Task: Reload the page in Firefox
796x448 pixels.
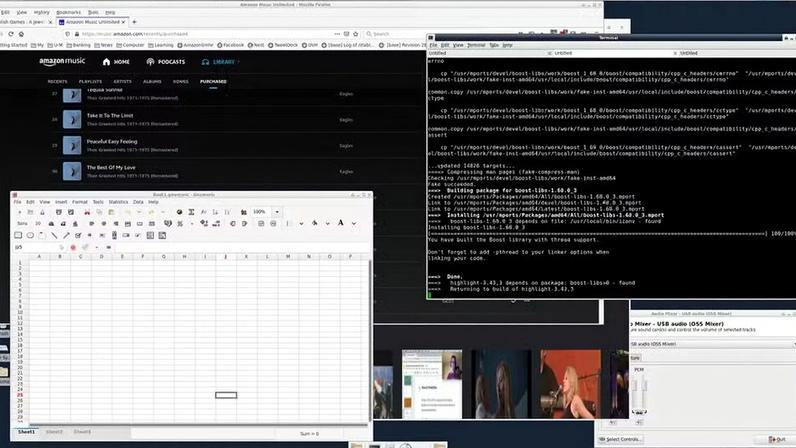Action: pyautogui.click(x=10, y=34)
